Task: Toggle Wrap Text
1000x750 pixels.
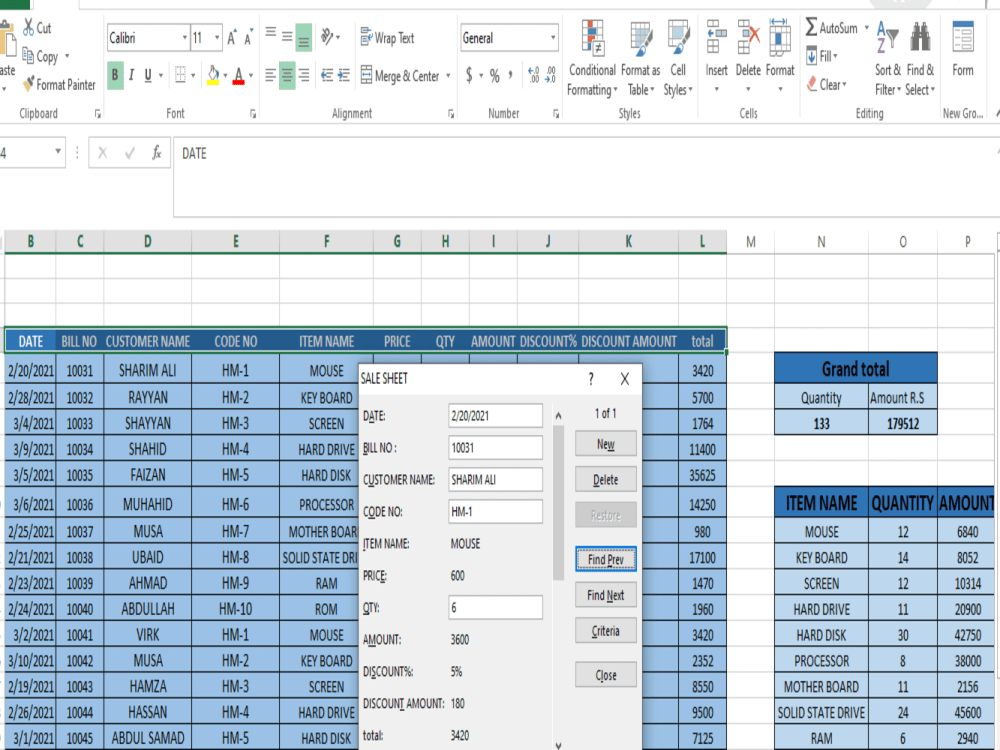Action: 387,38
